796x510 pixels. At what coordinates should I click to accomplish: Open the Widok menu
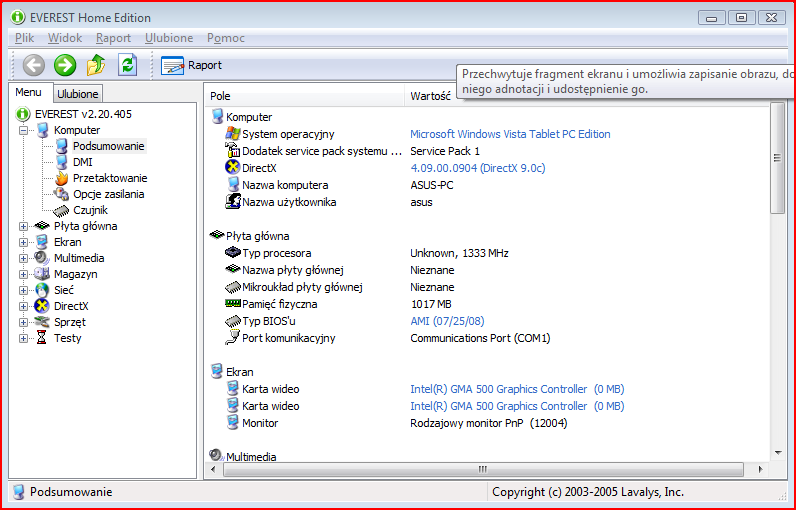pos(65,38)
